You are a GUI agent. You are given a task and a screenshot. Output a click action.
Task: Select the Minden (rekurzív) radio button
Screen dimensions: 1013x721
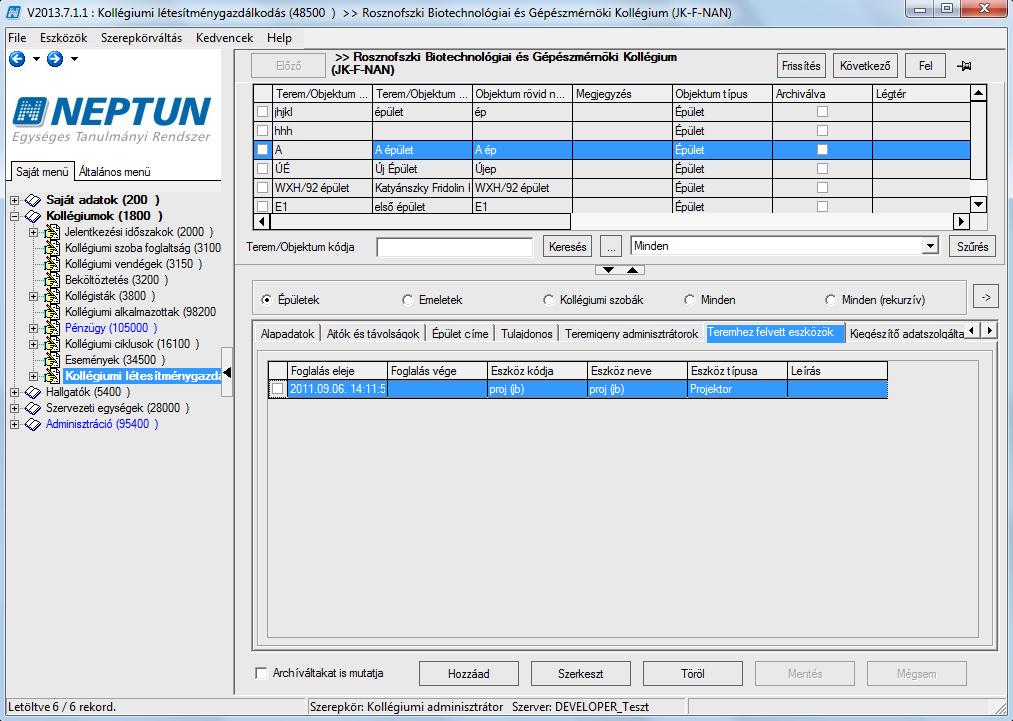pyautogui.click(x=830, y=300)
